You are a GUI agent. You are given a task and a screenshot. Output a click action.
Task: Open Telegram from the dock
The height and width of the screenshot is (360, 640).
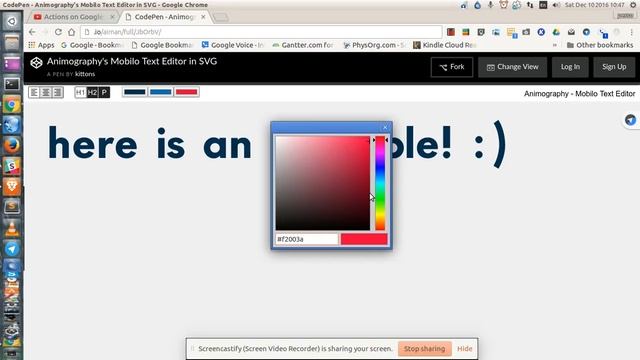click(11, 249)
